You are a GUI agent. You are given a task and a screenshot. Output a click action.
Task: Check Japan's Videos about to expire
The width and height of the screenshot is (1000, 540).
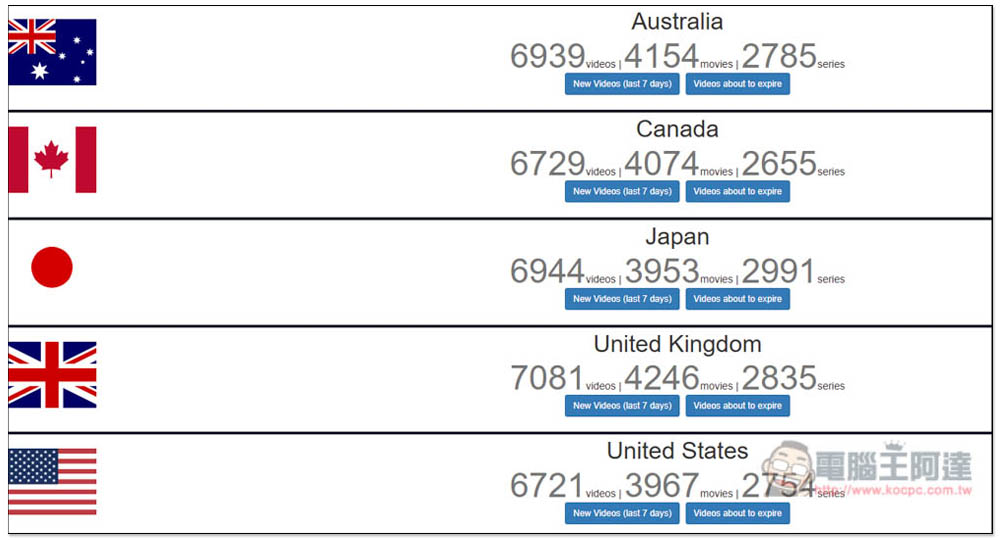pyautogui.click(x=737, y=299)
